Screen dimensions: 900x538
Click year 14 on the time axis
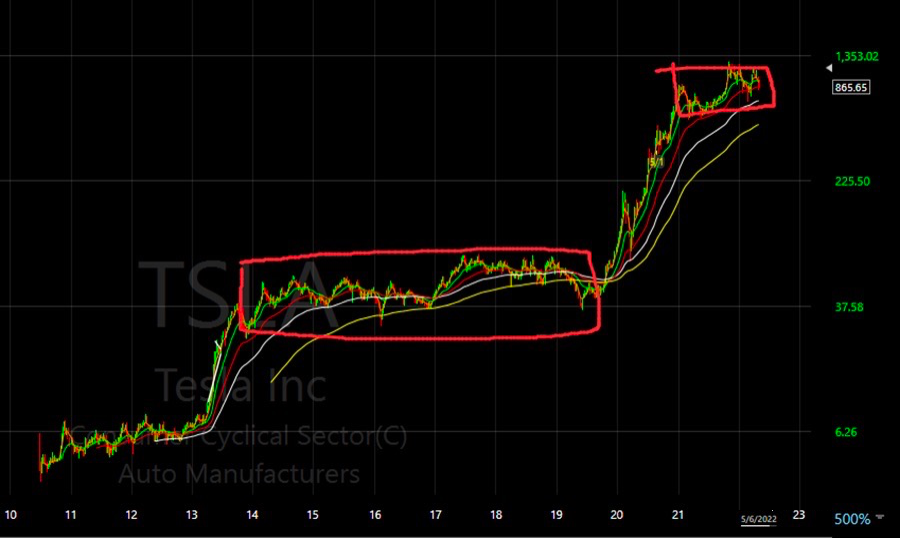252,514
